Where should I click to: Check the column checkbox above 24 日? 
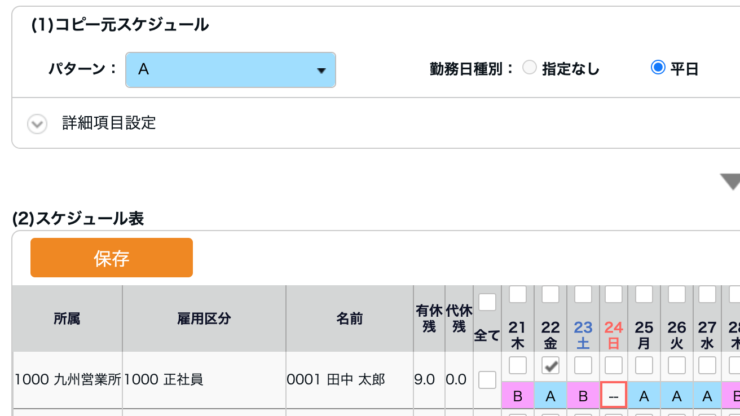[x=614, y=294]
